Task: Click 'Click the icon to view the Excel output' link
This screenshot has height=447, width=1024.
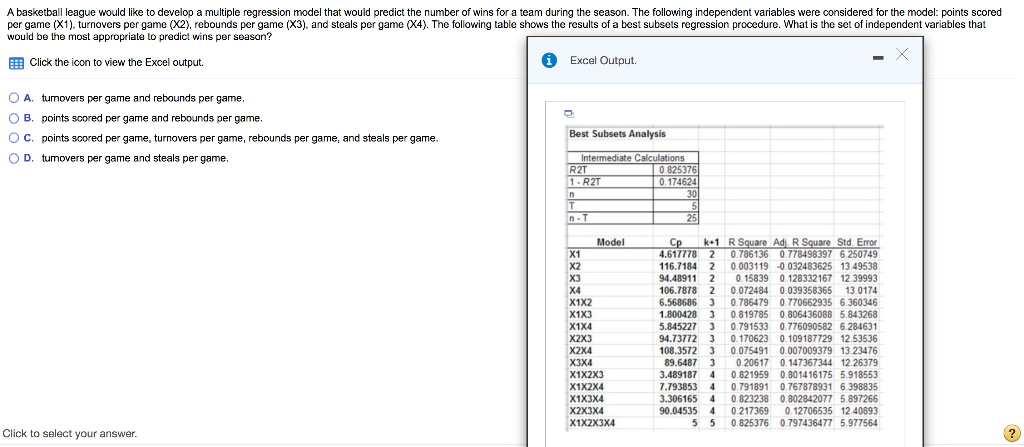Action: [117, 63]
